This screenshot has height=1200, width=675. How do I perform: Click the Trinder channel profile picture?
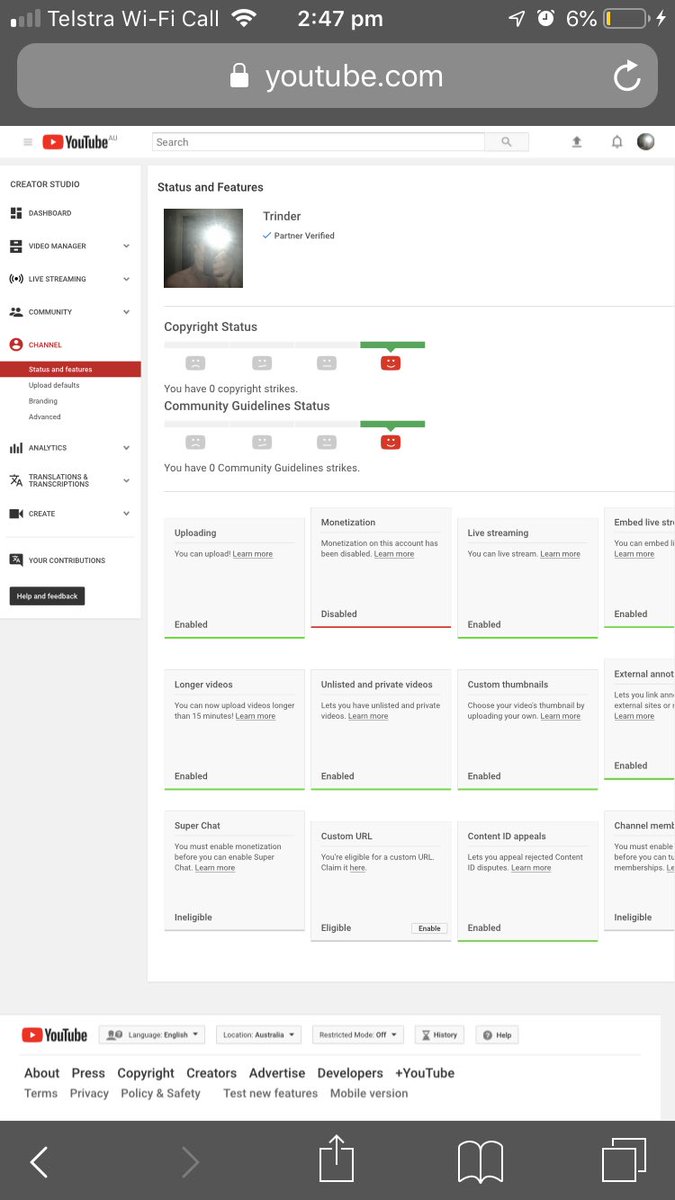[x=203, y=248]
